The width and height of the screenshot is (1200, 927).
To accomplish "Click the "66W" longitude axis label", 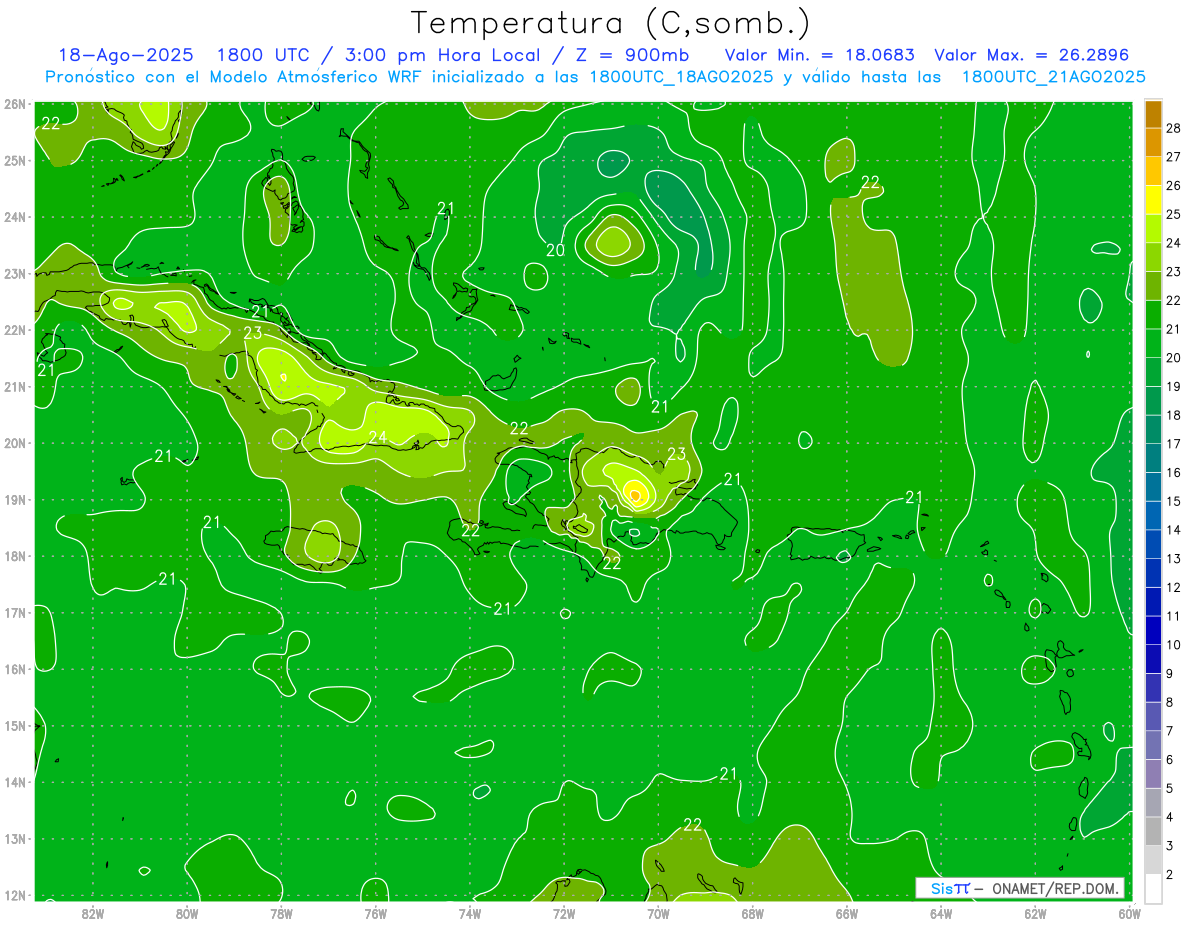I will (x=847, y=913).
